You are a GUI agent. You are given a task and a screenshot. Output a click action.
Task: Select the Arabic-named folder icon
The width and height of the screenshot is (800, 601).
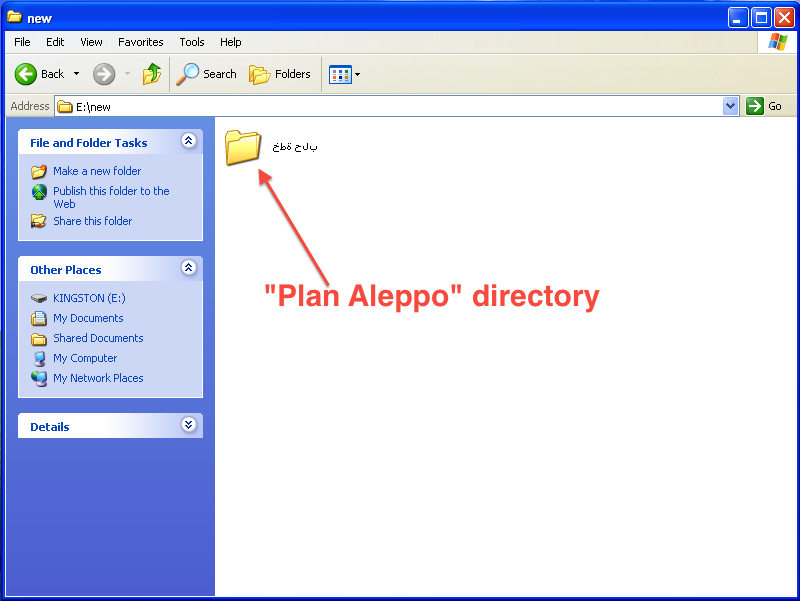point(243,147)
